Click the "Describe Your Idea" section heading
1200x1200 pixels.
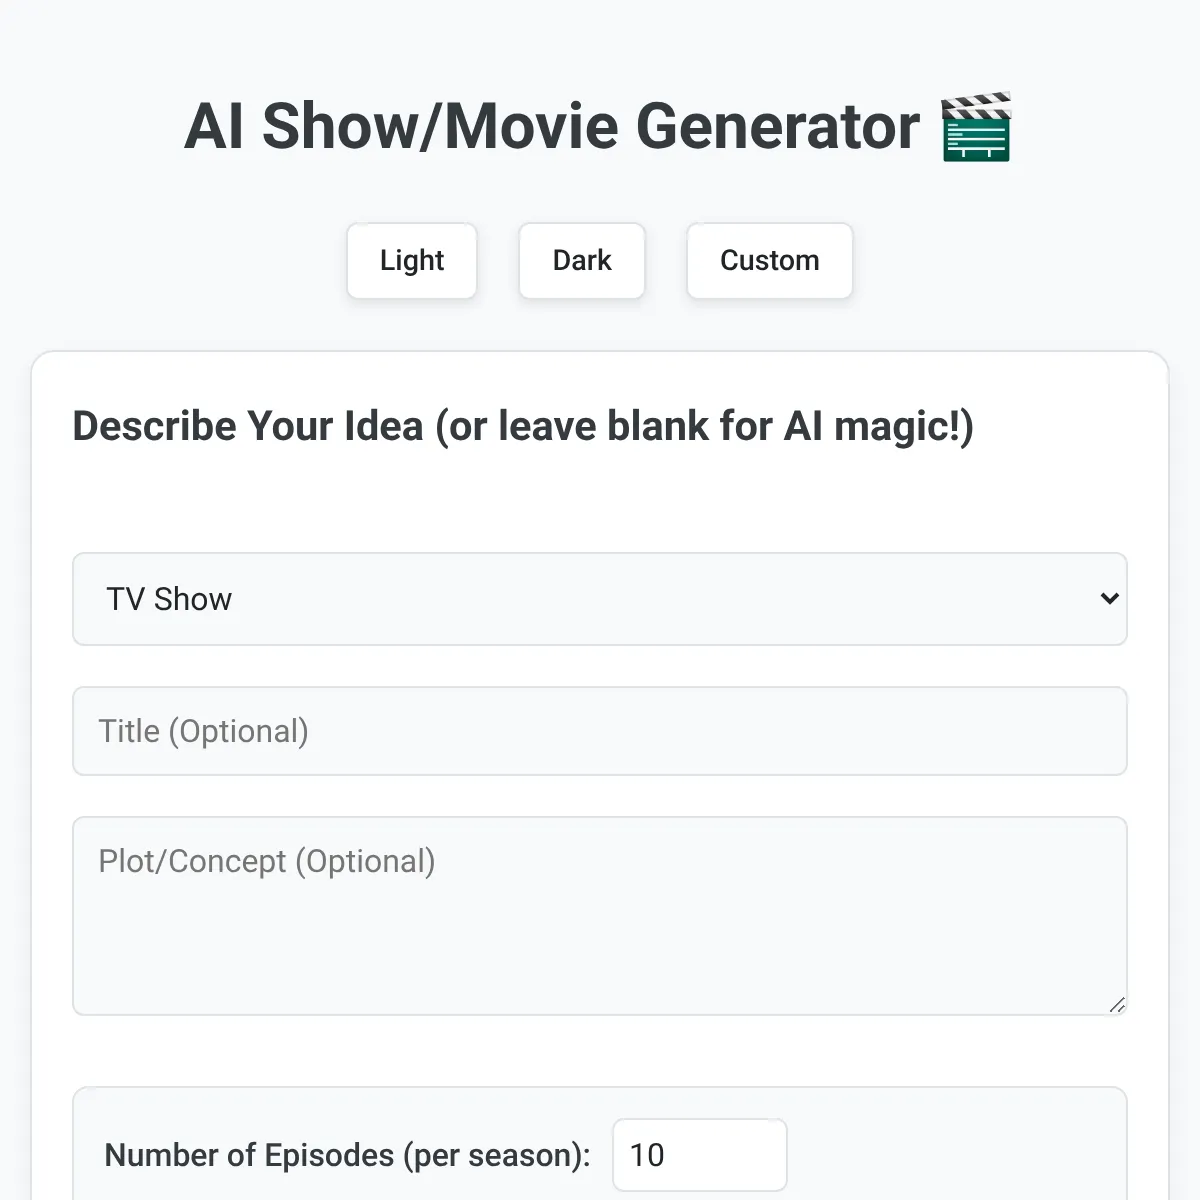[248, 426]
